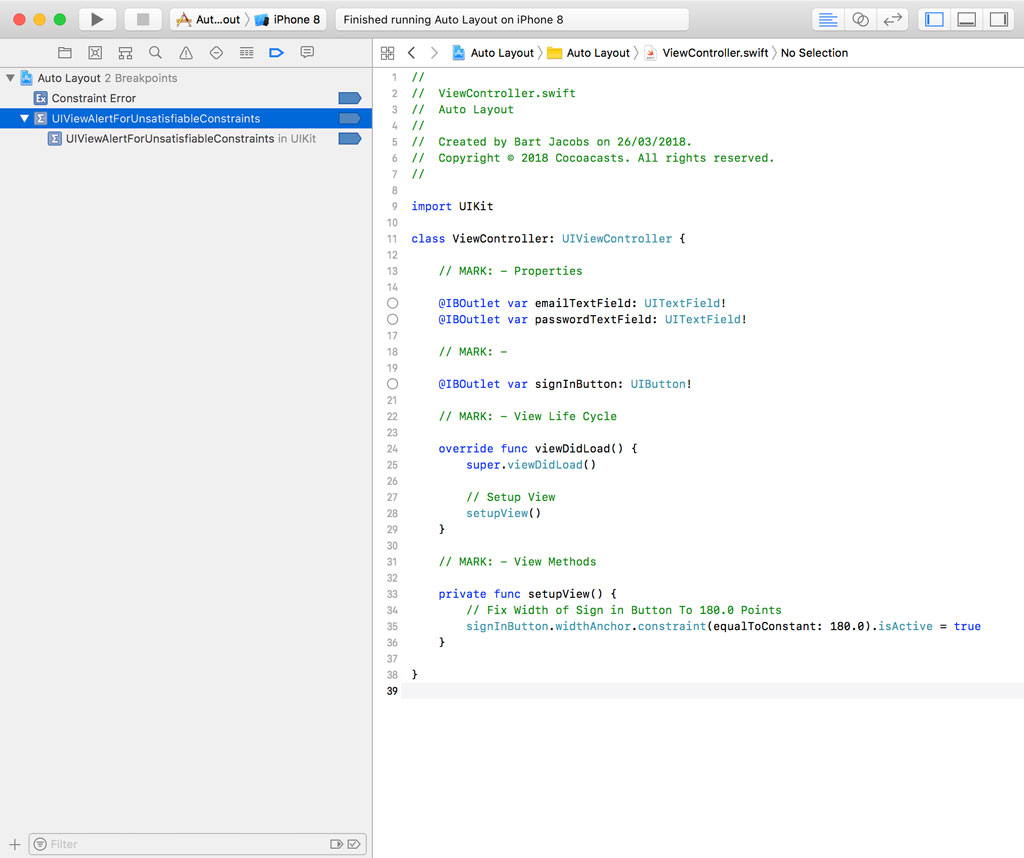The height and width of the screenshot is (858, 1024).
Task: Toggle the Constraint Error breakpoint
Action: tap(349, 97)
